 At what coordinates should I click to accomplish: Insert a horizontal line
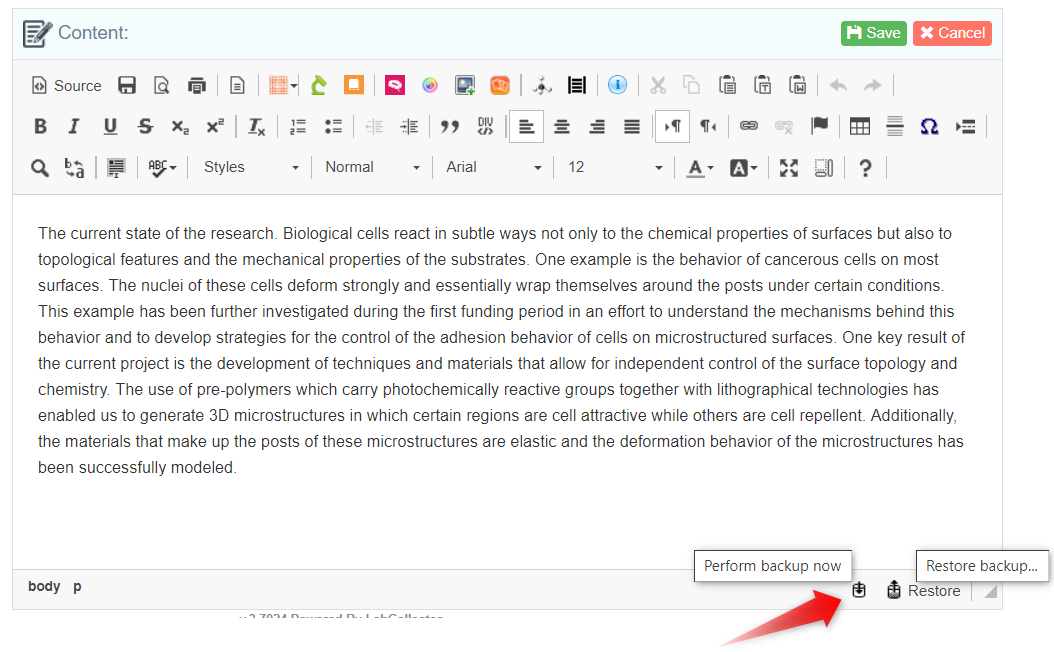coord(895,126)
